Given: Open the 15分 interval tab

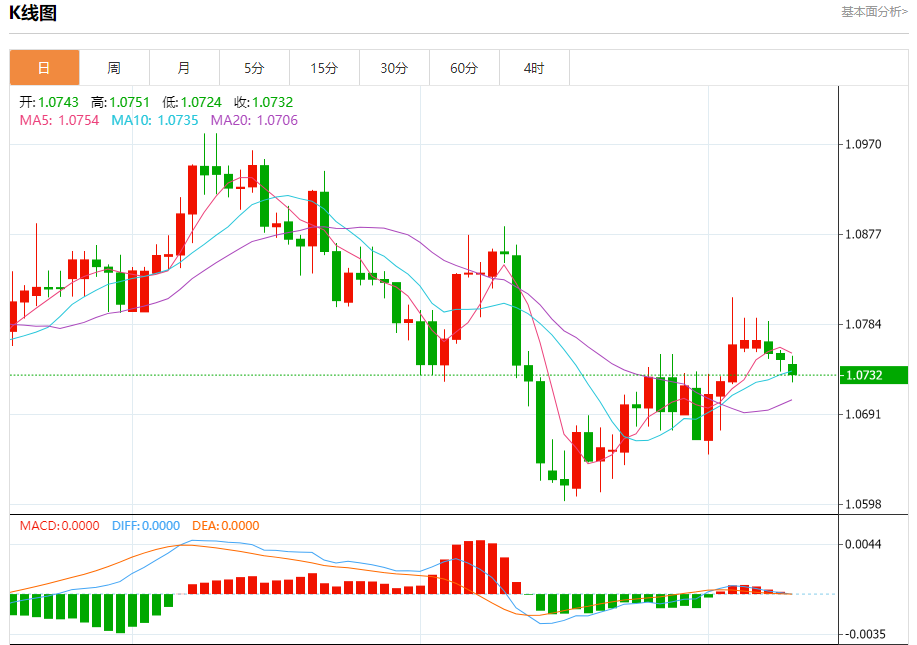Looking at the screenshot, I should pos(325,68).
